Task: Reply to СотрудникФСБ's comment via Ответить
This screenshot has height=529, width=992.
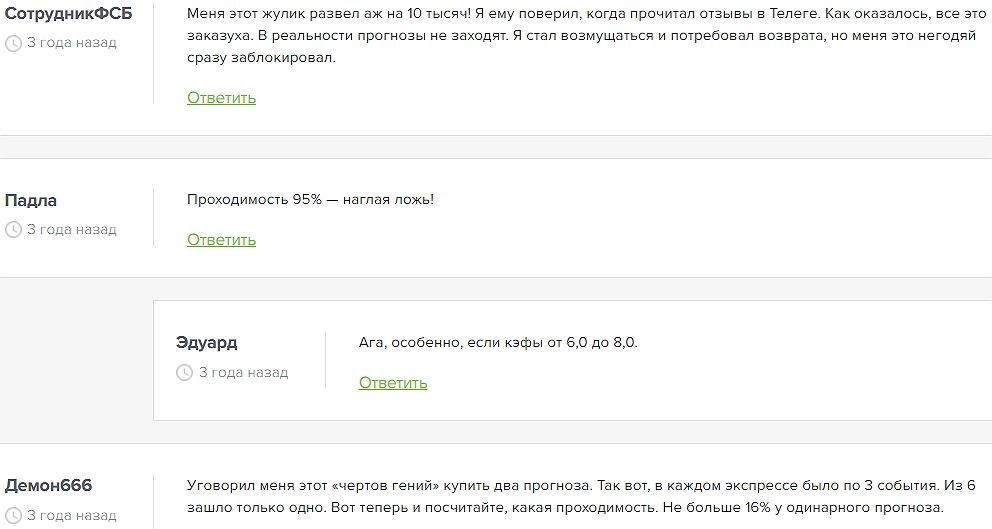Action: coord(221,98)
